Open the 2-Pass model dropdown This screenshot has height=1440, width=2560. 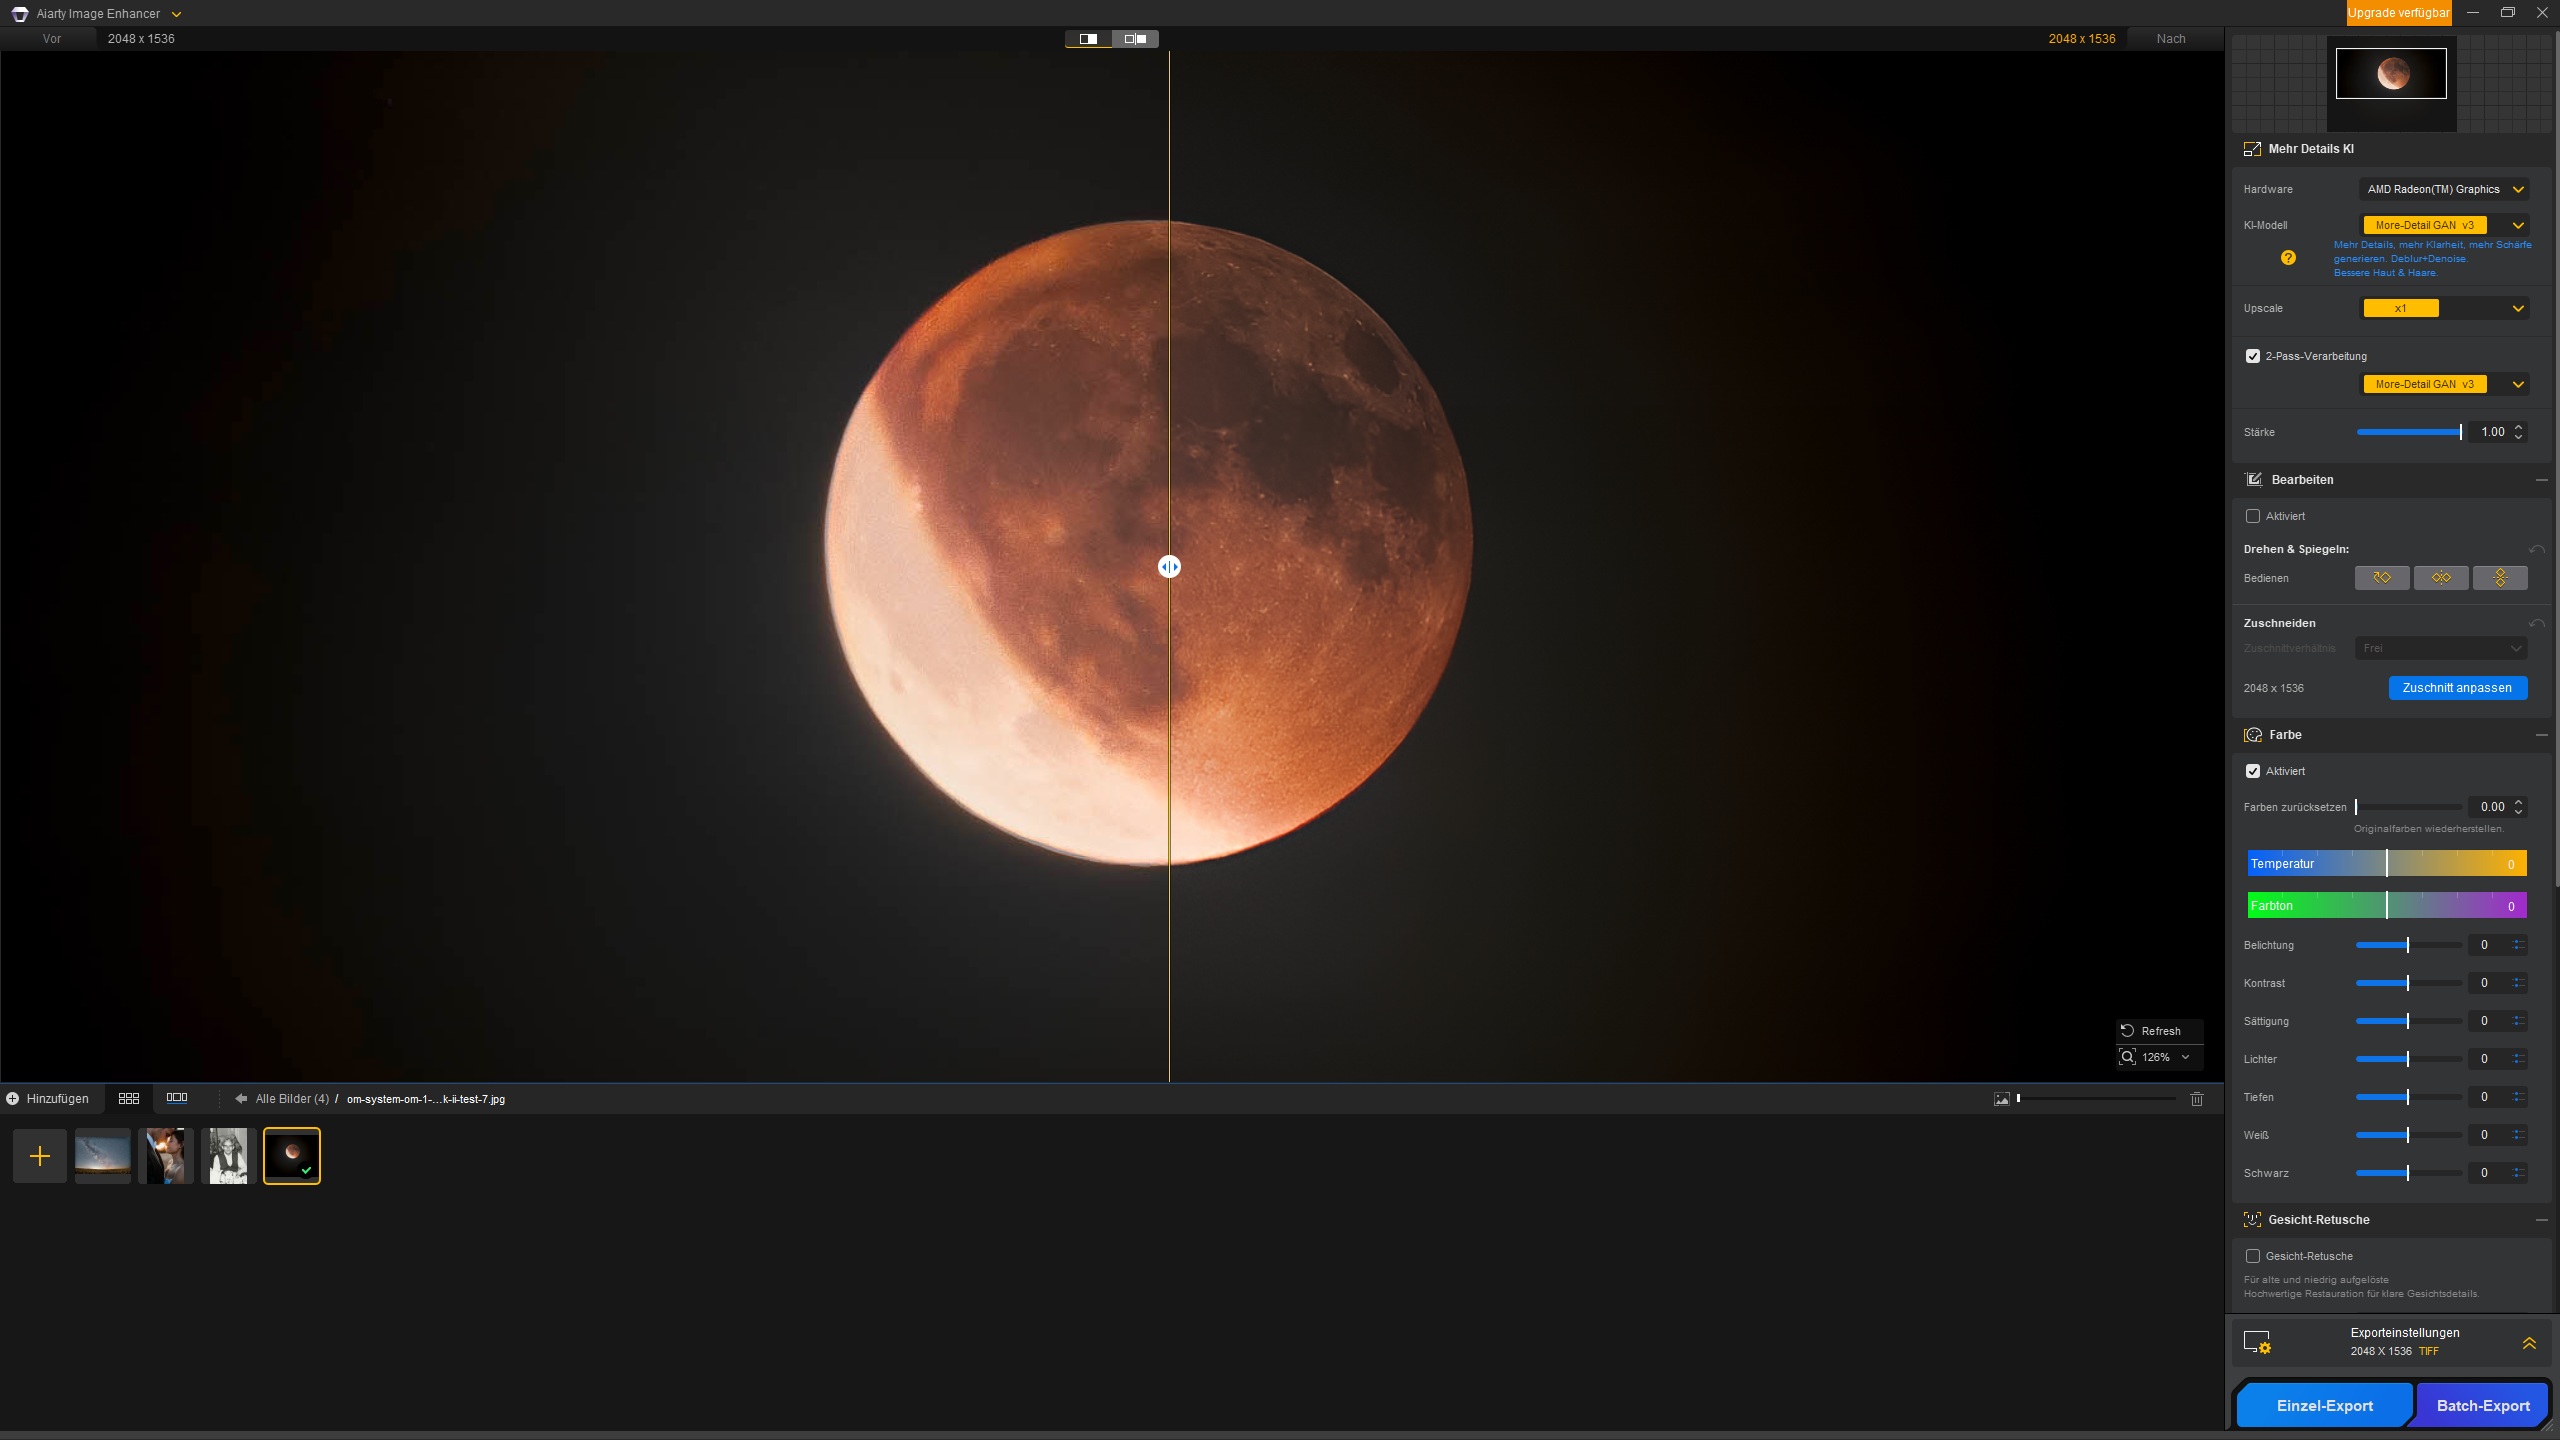2444,384
